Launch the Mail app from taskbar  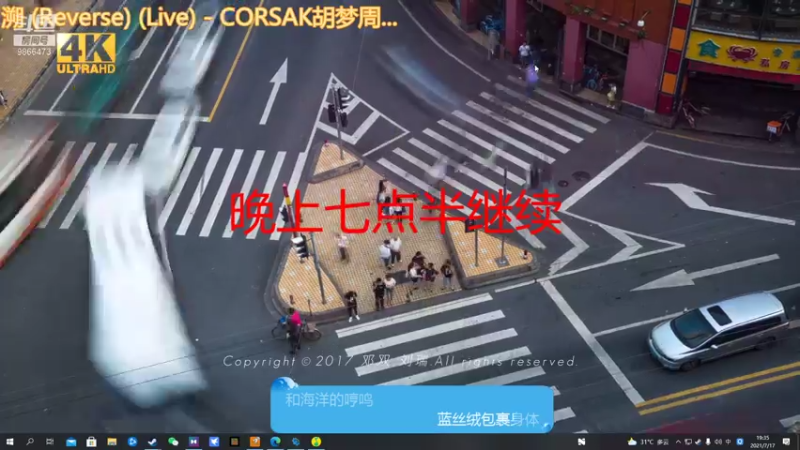(71, 442)
